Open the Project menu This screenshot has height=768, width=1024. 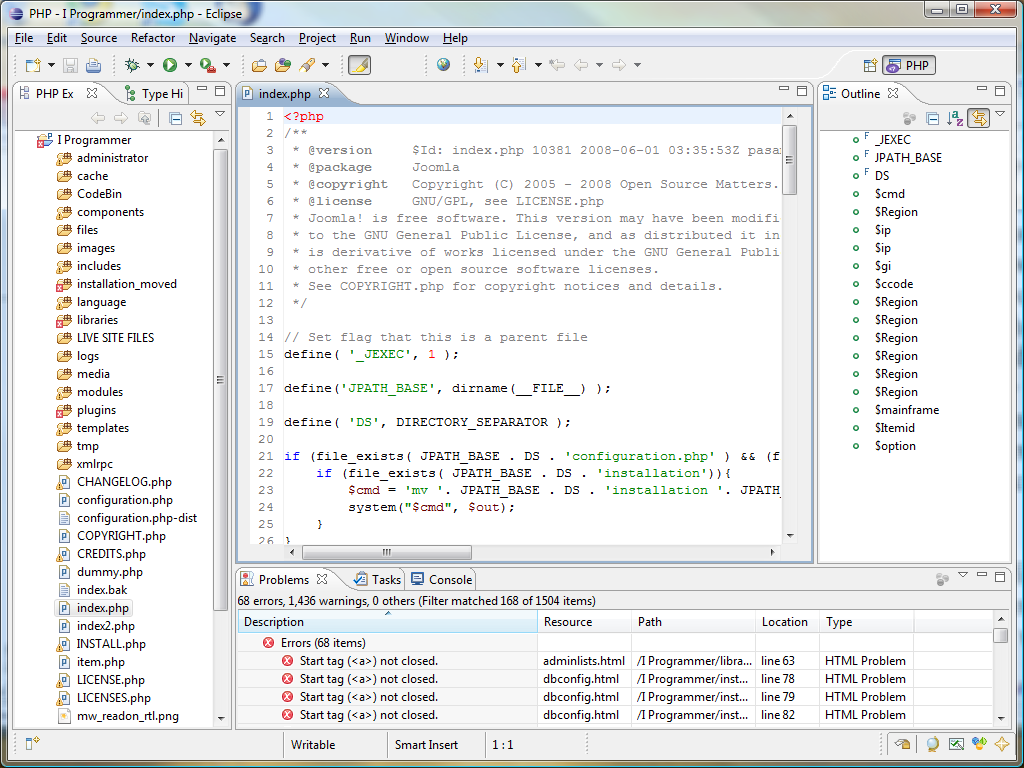(317, 38)
